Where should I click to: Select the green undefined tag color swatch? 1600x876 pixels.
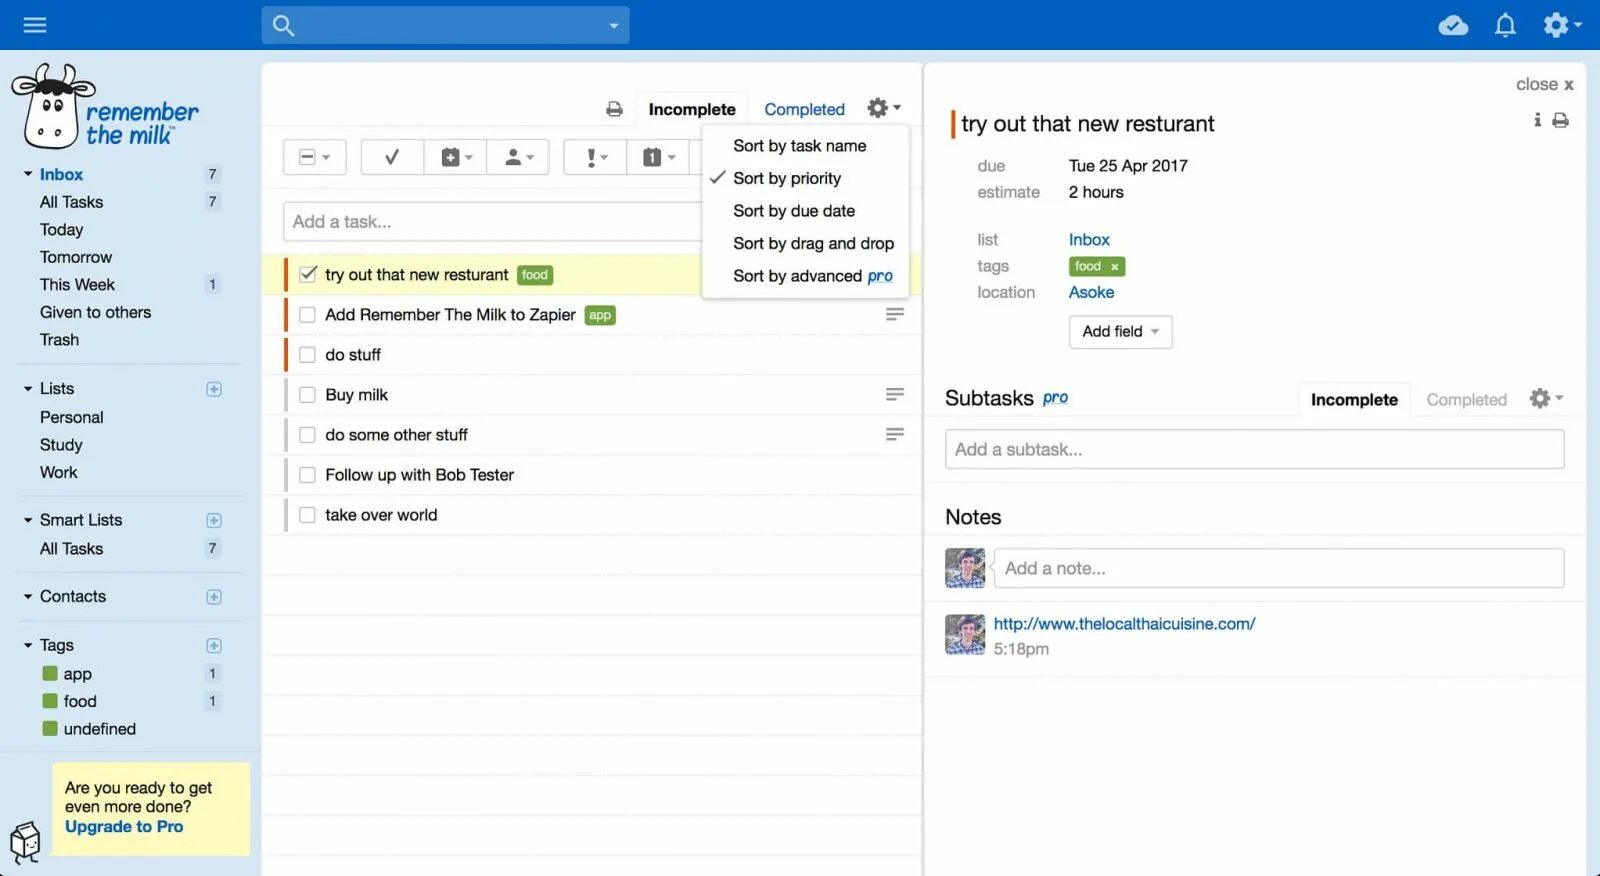click(x=50, y=729)
